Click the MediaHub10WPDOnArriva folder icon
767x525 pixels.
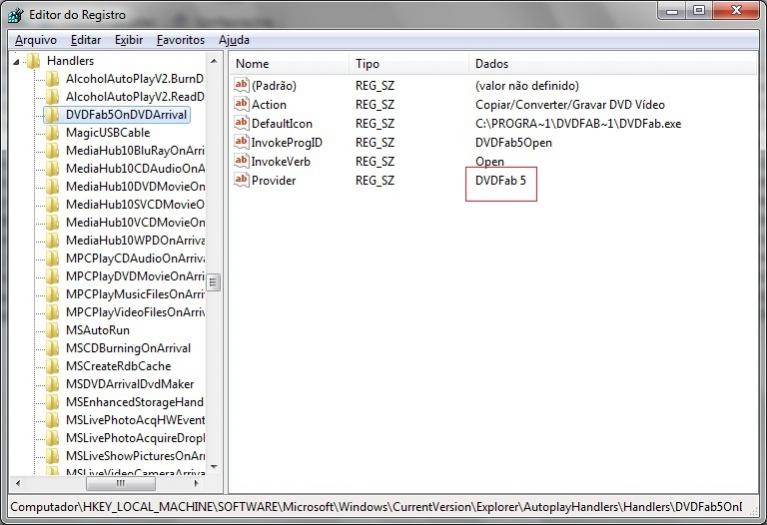pyautogui.click(x=52, y=240)
